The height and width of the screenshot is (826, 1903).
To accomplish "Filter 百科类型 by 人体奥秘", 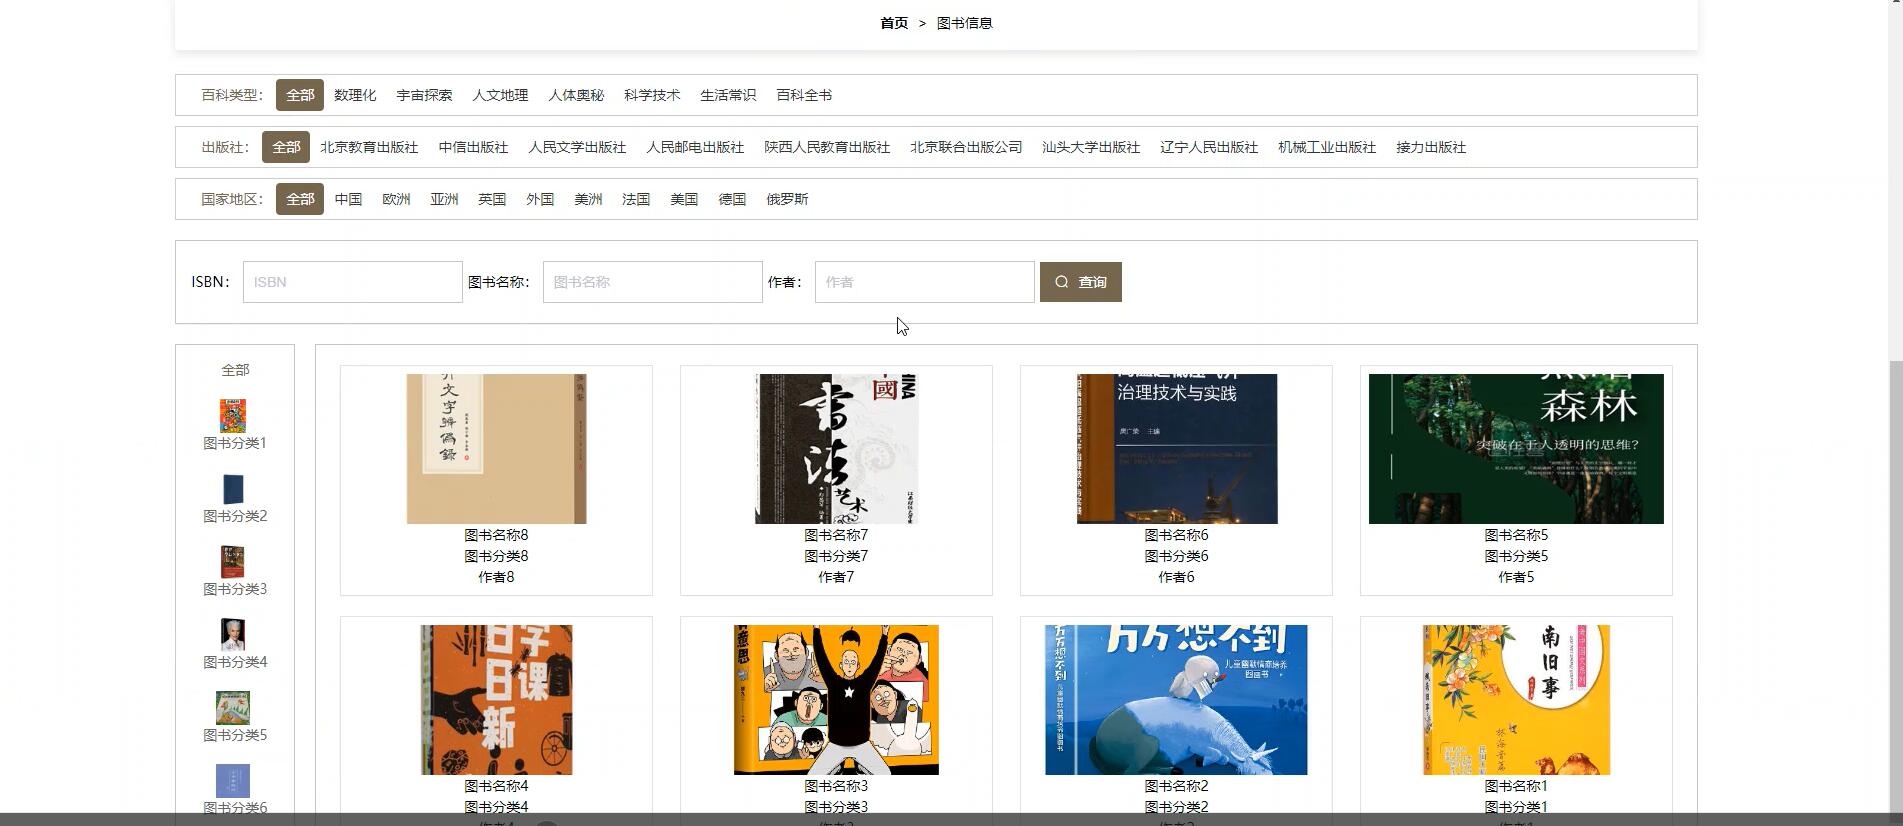I will click(576, 95).
